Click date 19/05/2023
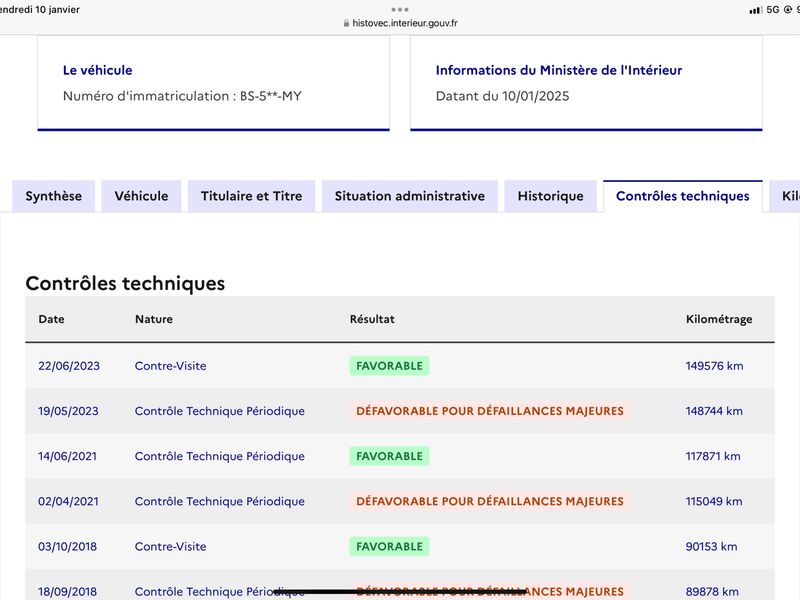800x600 pixels. tap(68, 411)
